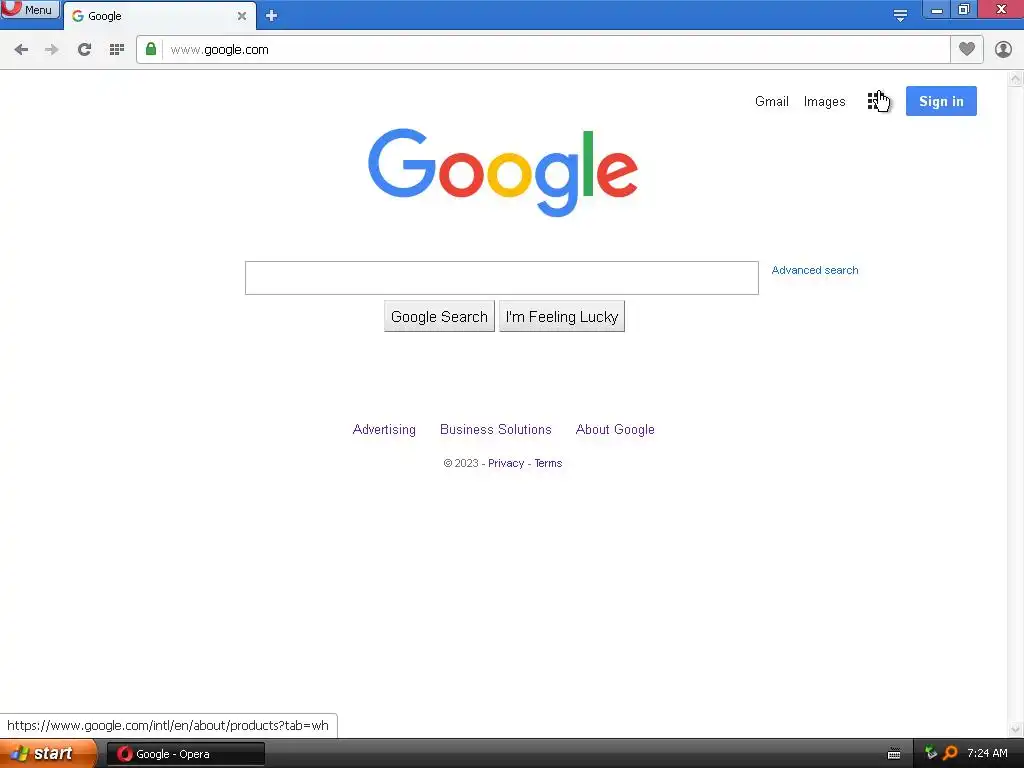Open Opera Speed Dial grid icon
Screen dimensions: 1024x768
coord(117,50)
